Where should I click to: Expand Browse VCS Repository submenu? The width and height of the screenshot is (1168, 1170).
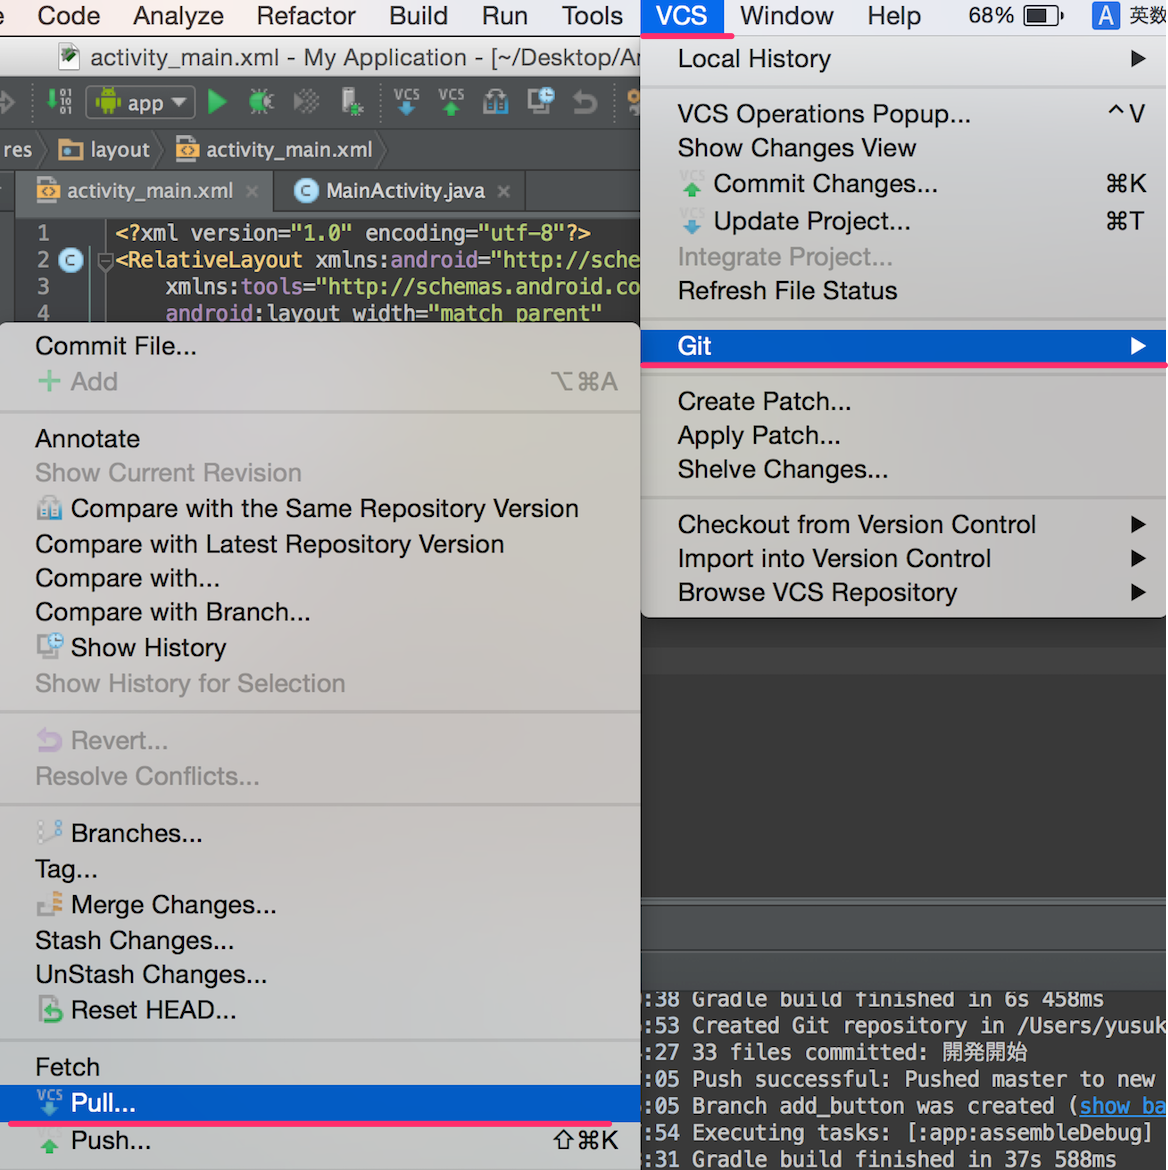(903, 593)
